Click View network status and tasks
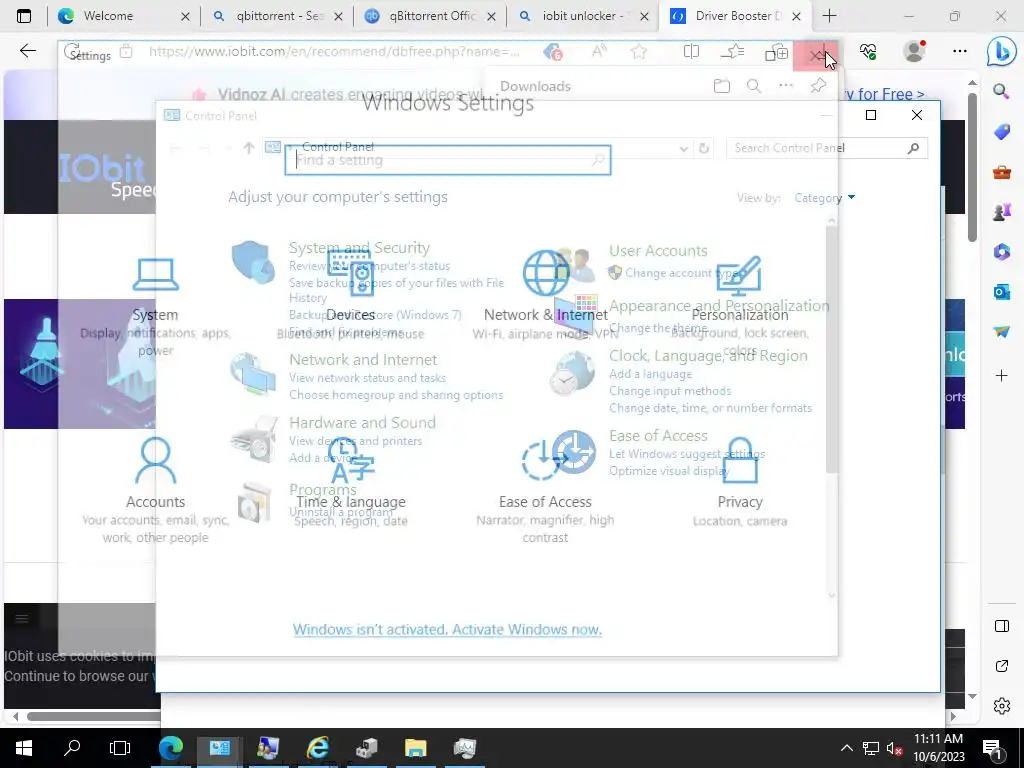 [368, 378]
